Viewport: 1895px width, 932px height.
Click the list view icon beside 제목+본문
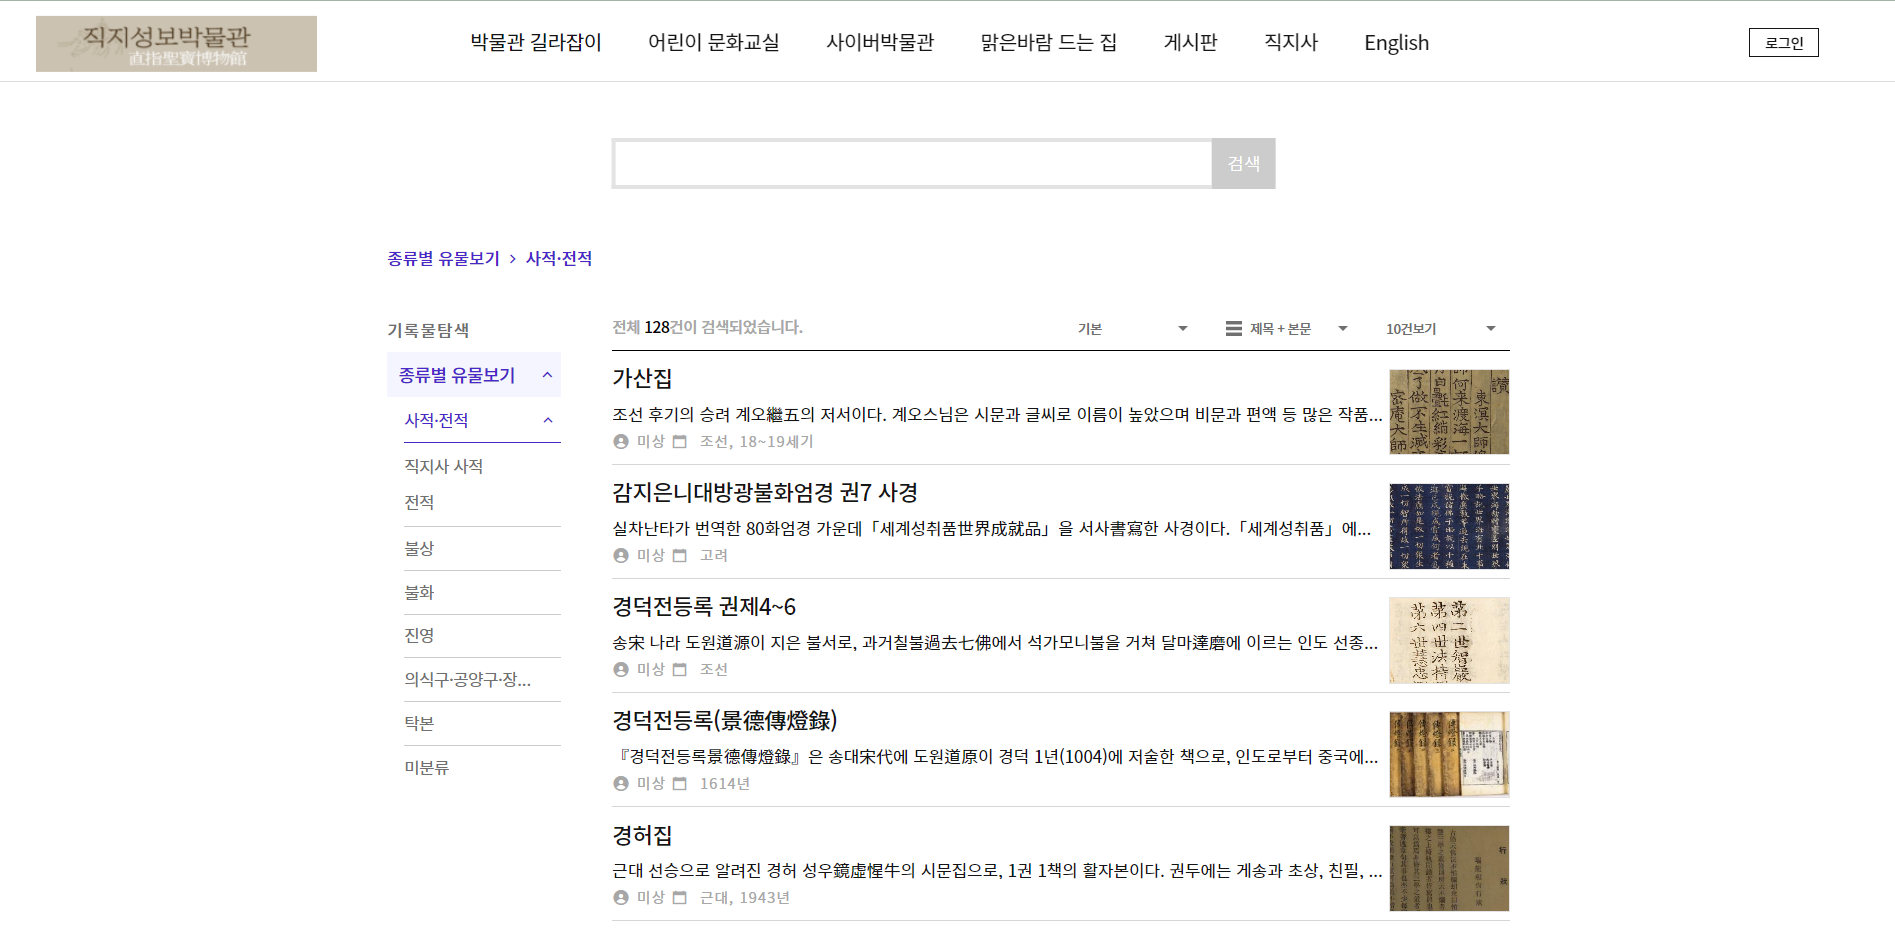pos(1233,329)
